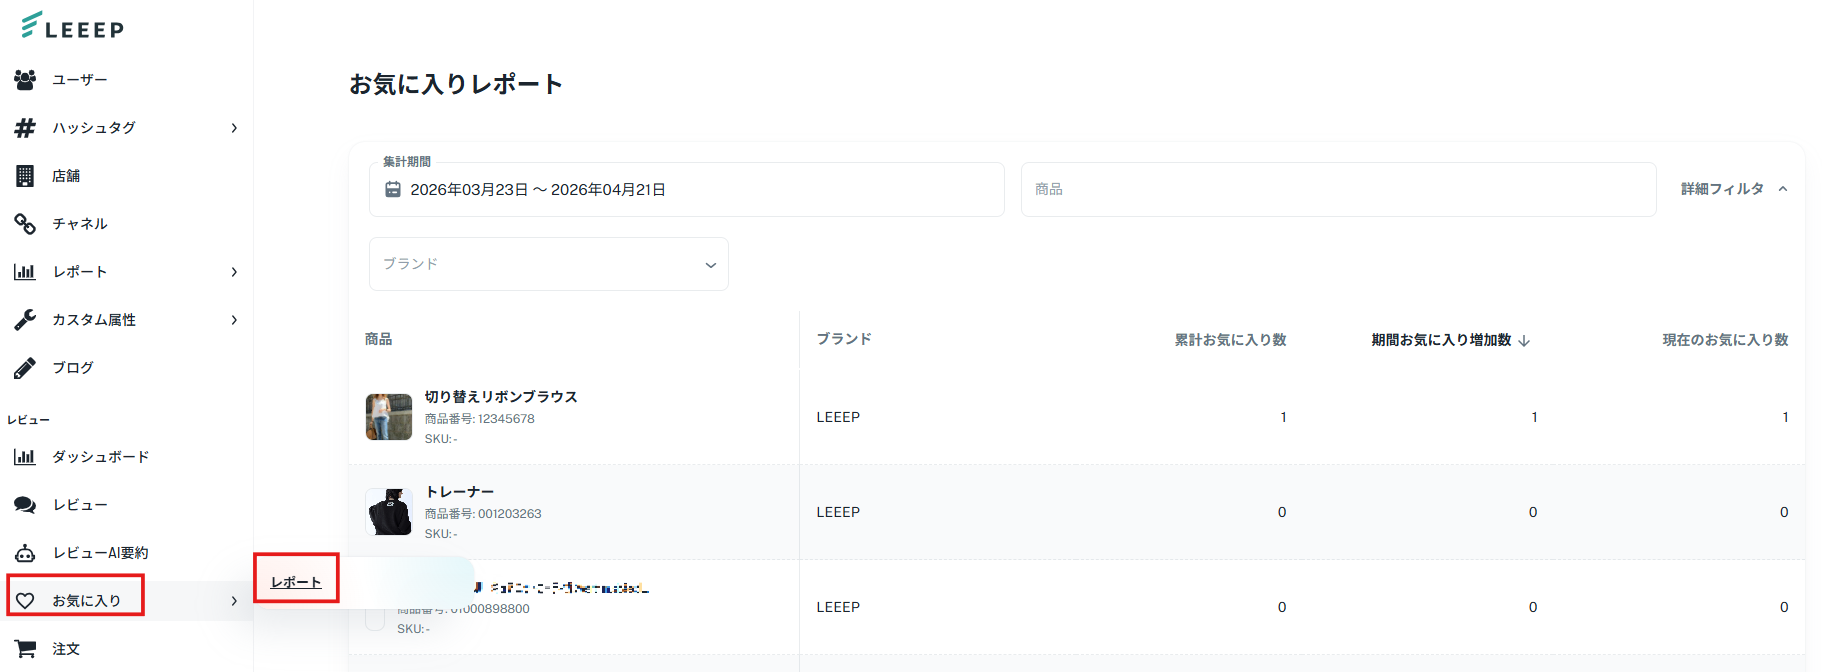Select the 注文 cart icon
This screenshot has width=1822, height=672.
(25, 648)
